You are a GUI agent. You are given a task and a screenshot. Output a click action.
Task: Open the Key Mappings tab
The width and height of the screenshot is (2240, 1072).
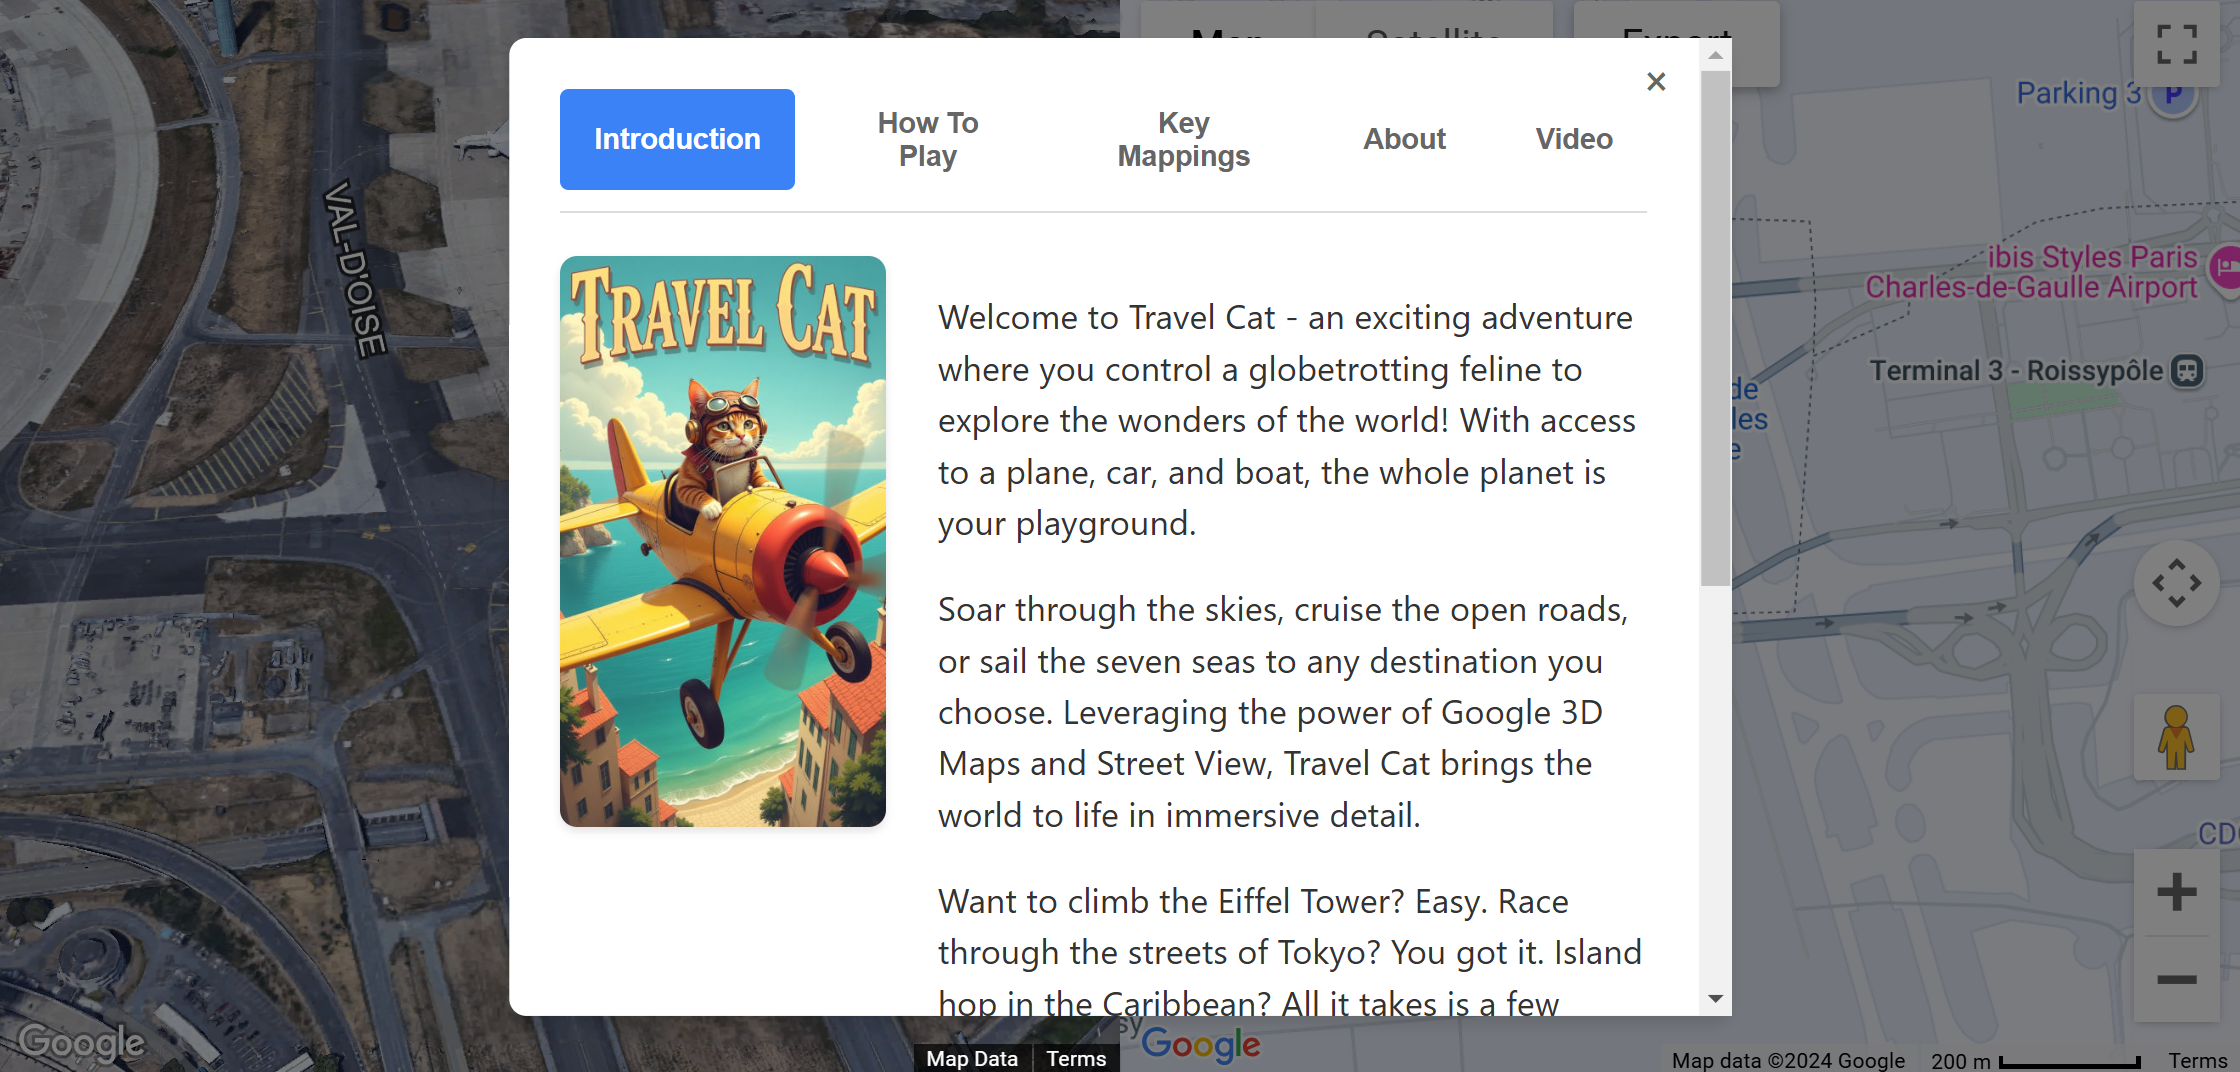(1183, 139)
